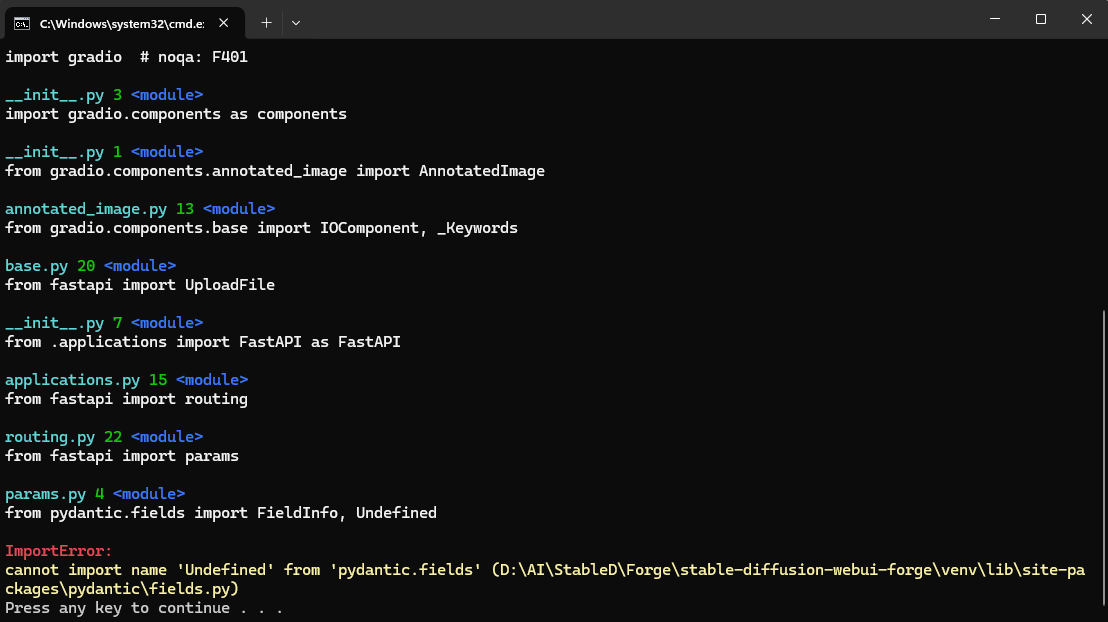Click the annotated_image.py file name
Viewport: 1108px width, 622px height.
[x=86, y=209]
